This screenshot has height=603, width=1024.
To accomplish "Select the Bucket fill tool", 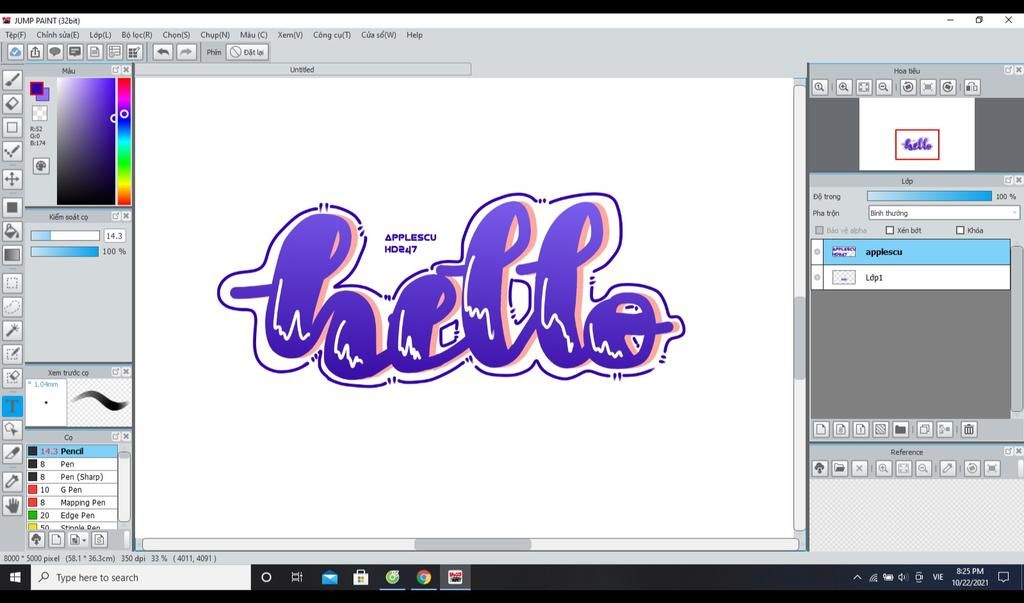I will tap(12, 231).
